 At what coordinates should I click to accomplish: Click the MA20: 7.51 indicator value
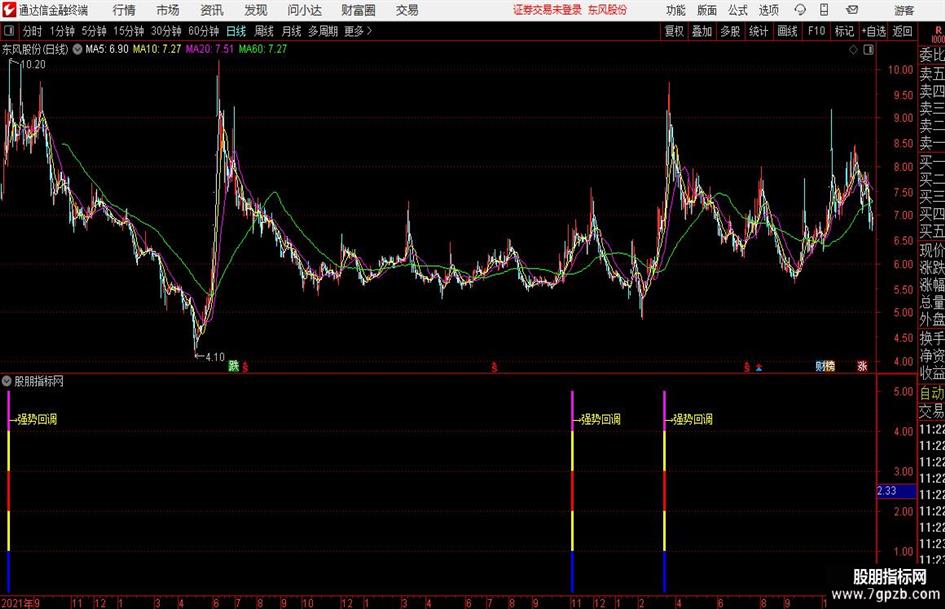pos(210,49)
